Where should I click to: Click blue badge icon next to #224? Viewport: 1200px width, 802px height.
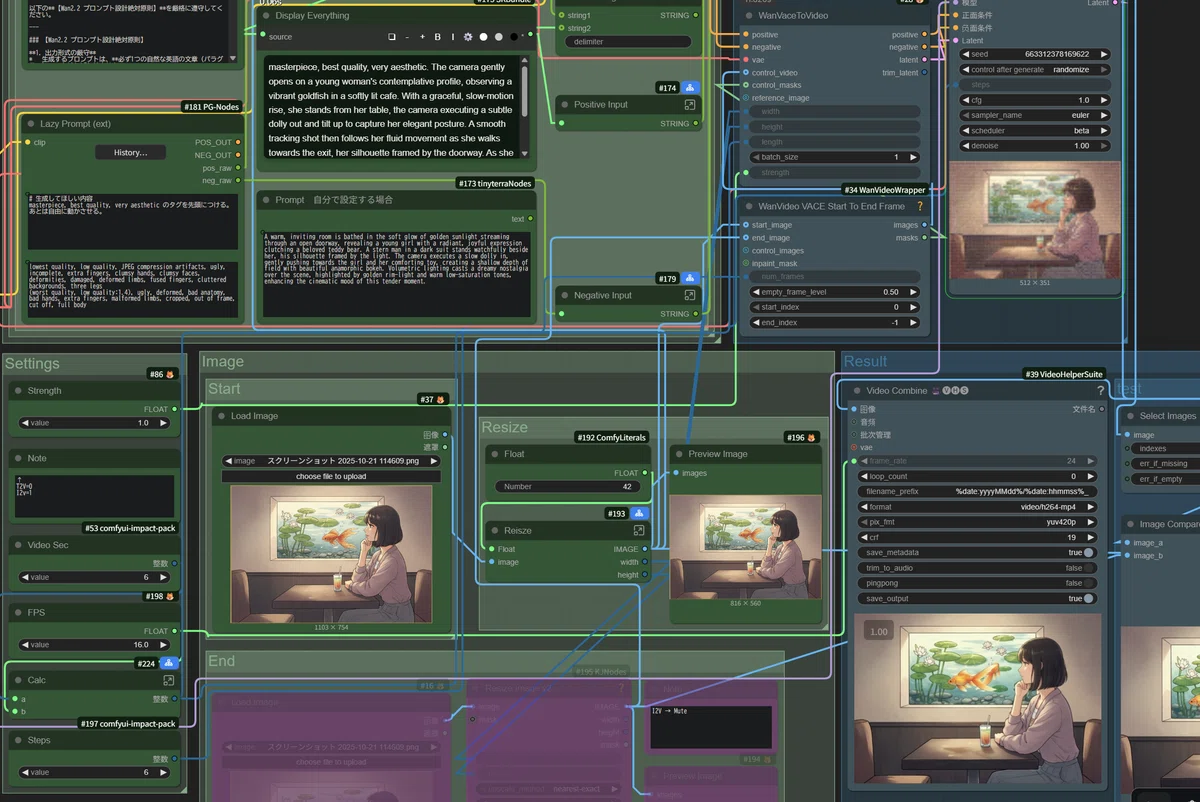169,663
